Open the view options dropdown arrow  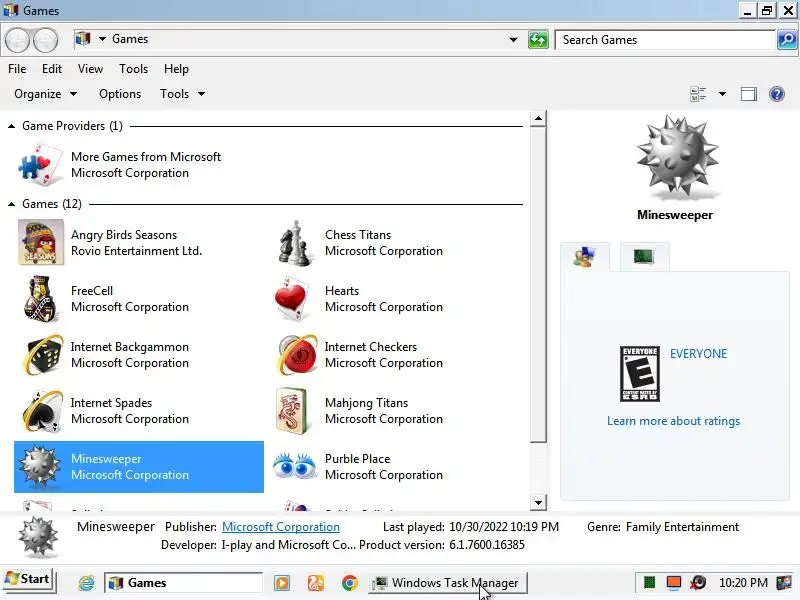pos(722,94)
